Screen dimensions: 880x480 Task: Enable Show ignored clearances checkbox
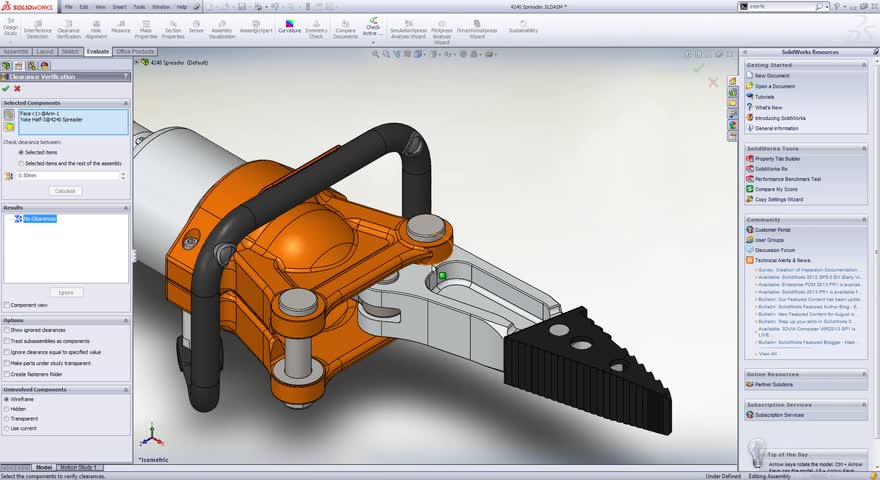[x=6, y=329]
